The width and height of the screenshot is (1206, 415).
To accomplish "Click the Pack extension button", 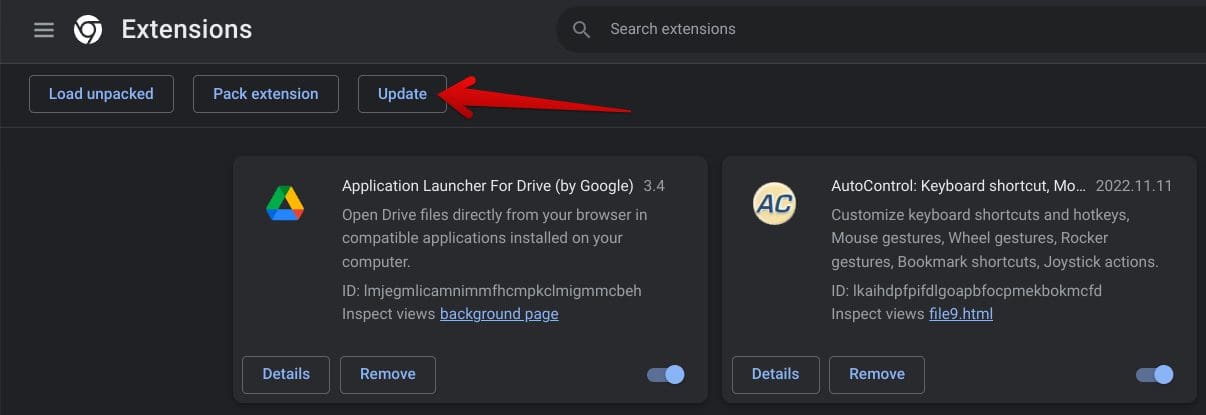I will (266, 94).
